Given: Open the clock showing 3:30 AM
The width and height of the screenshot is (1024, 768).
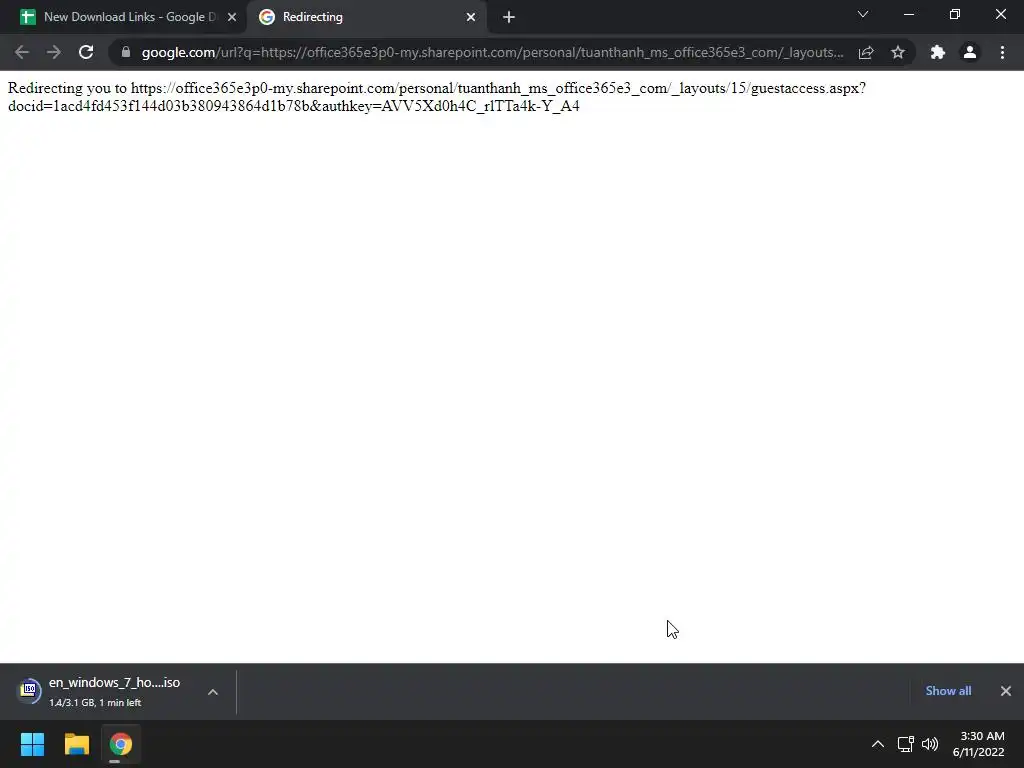Looking at the screenshot, I should coord(978,744).
